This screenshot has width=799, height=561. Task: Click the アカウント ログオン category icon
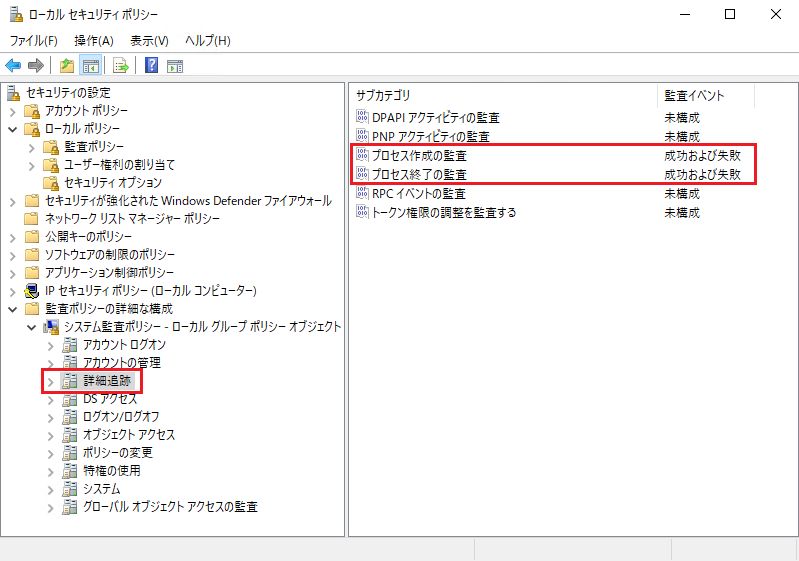tap(70, 345)
